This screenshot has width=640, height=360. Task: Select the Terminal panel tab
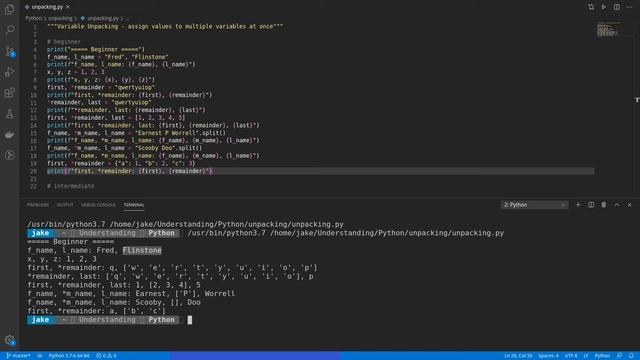pyautogui.click(x=133, y=205)
